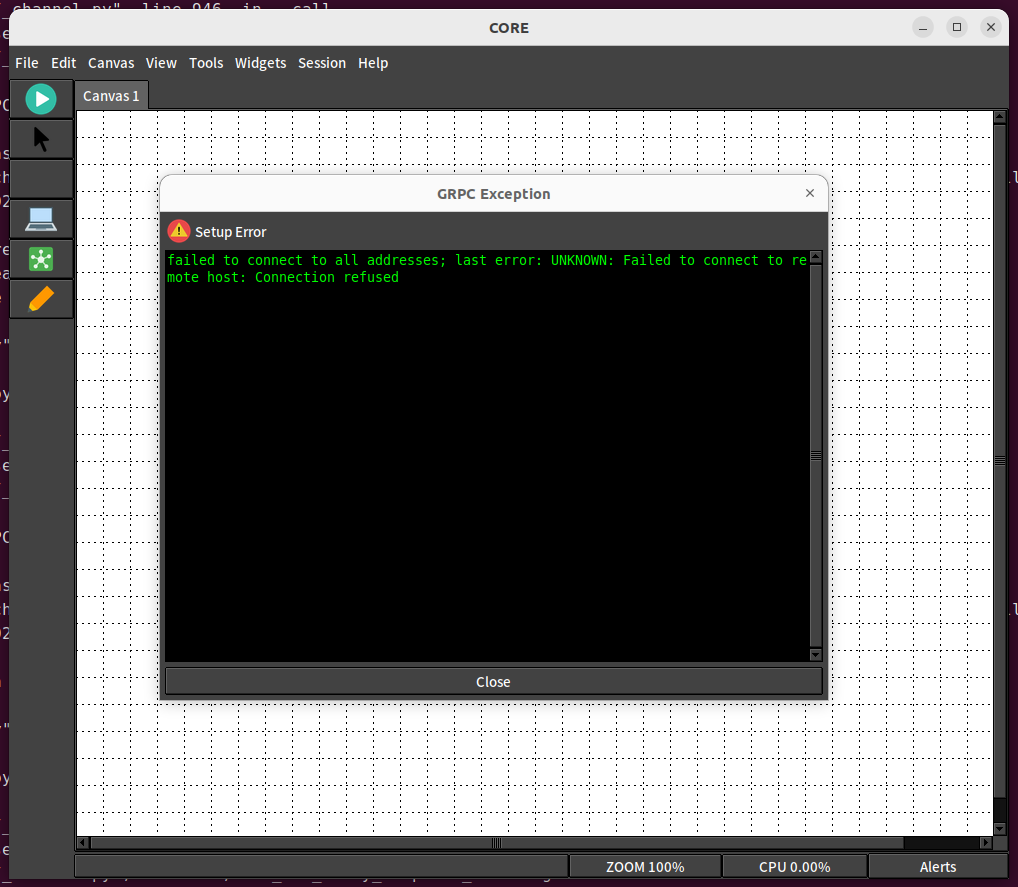Close the GRPC Exception dialog
The image size is (1018, 887).
(x=493, y=682)
